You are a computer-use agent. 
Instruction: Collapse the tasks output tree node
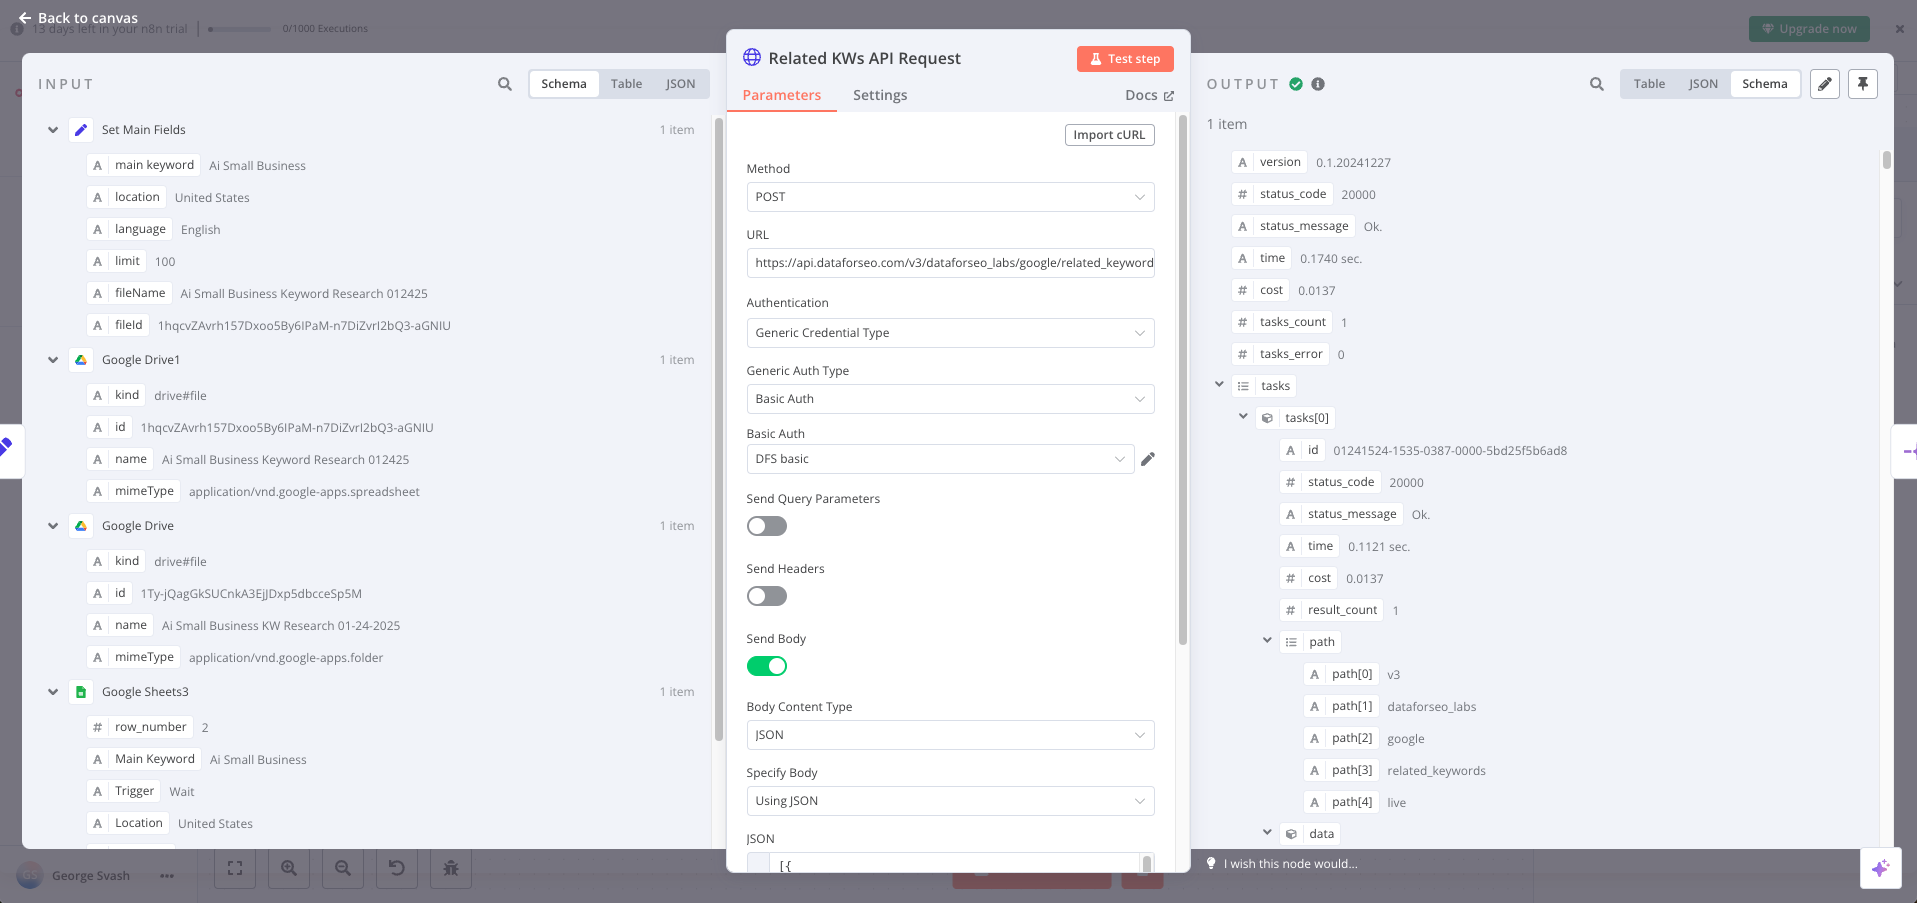click(x=1219, y=385)
